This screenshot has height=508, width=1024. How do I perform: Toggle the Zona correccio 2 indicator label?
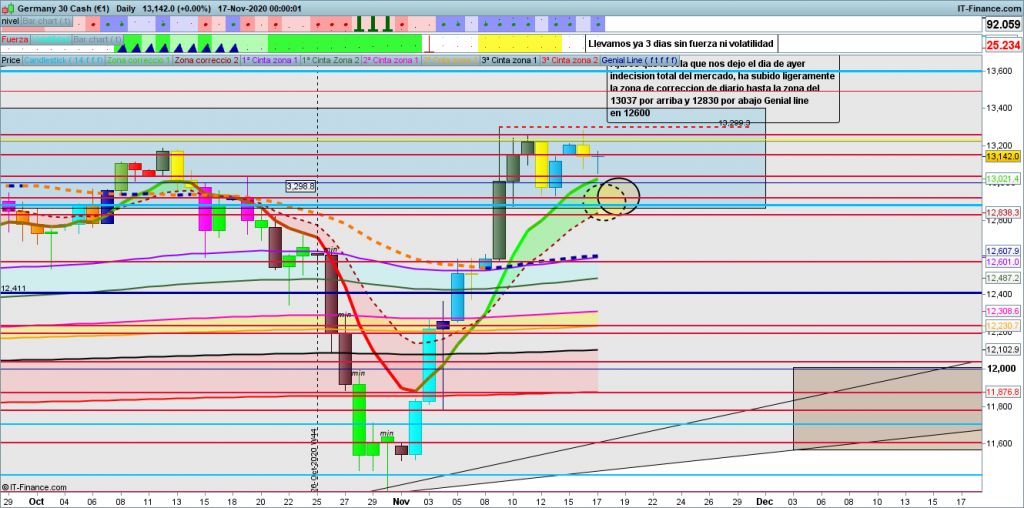click(x=206, y=60)
